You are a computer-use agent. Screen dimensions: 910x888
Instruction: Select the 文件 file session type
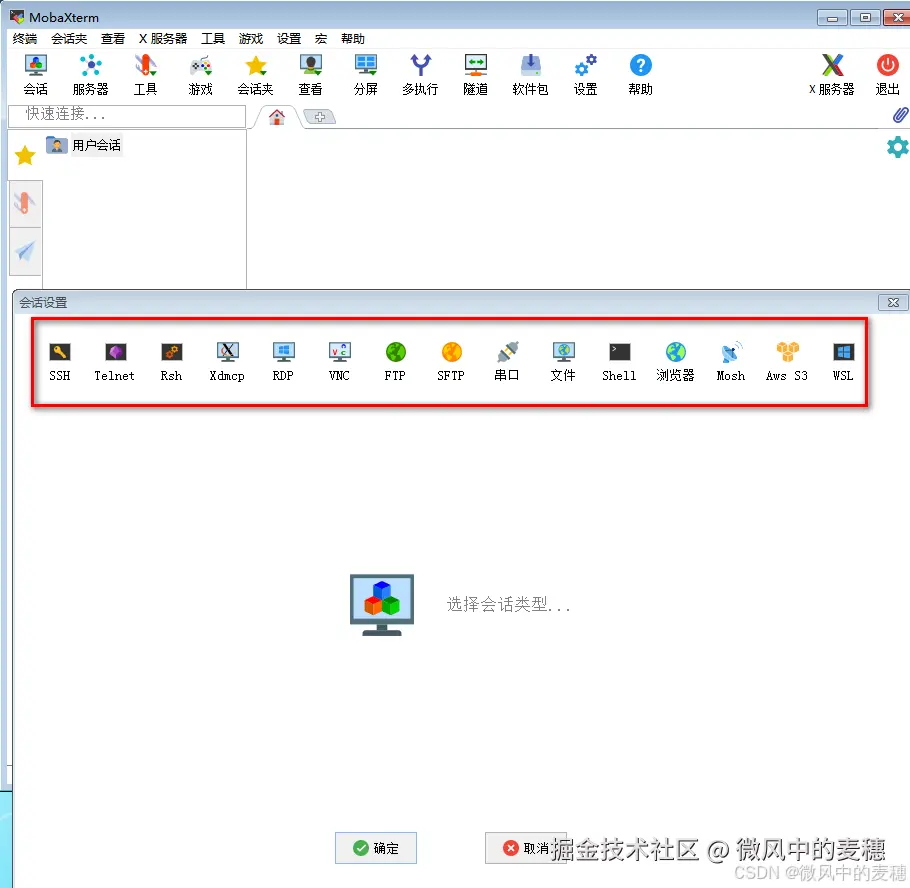(563, 362)
